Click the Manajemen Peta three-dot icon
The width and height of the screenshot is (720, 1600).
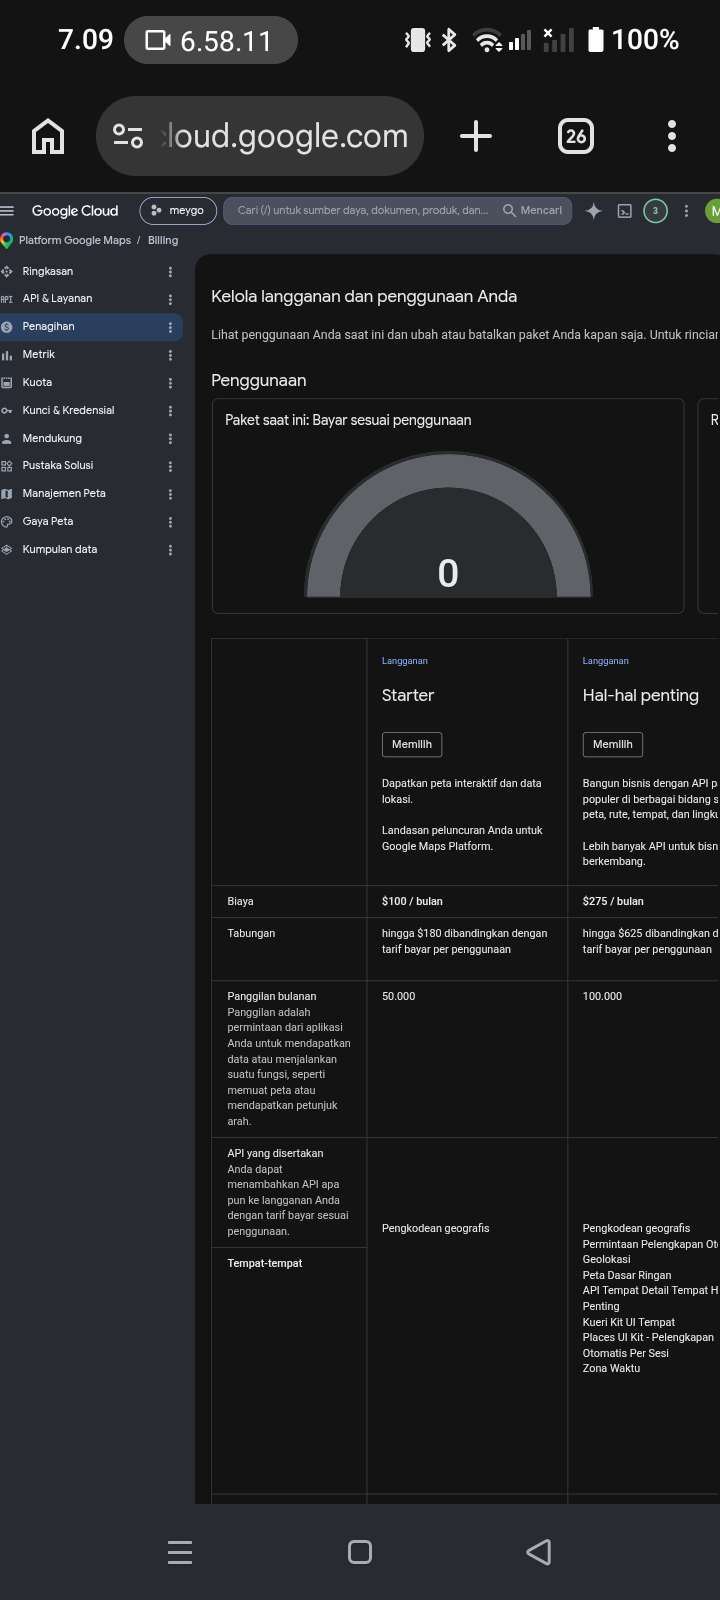170,494
